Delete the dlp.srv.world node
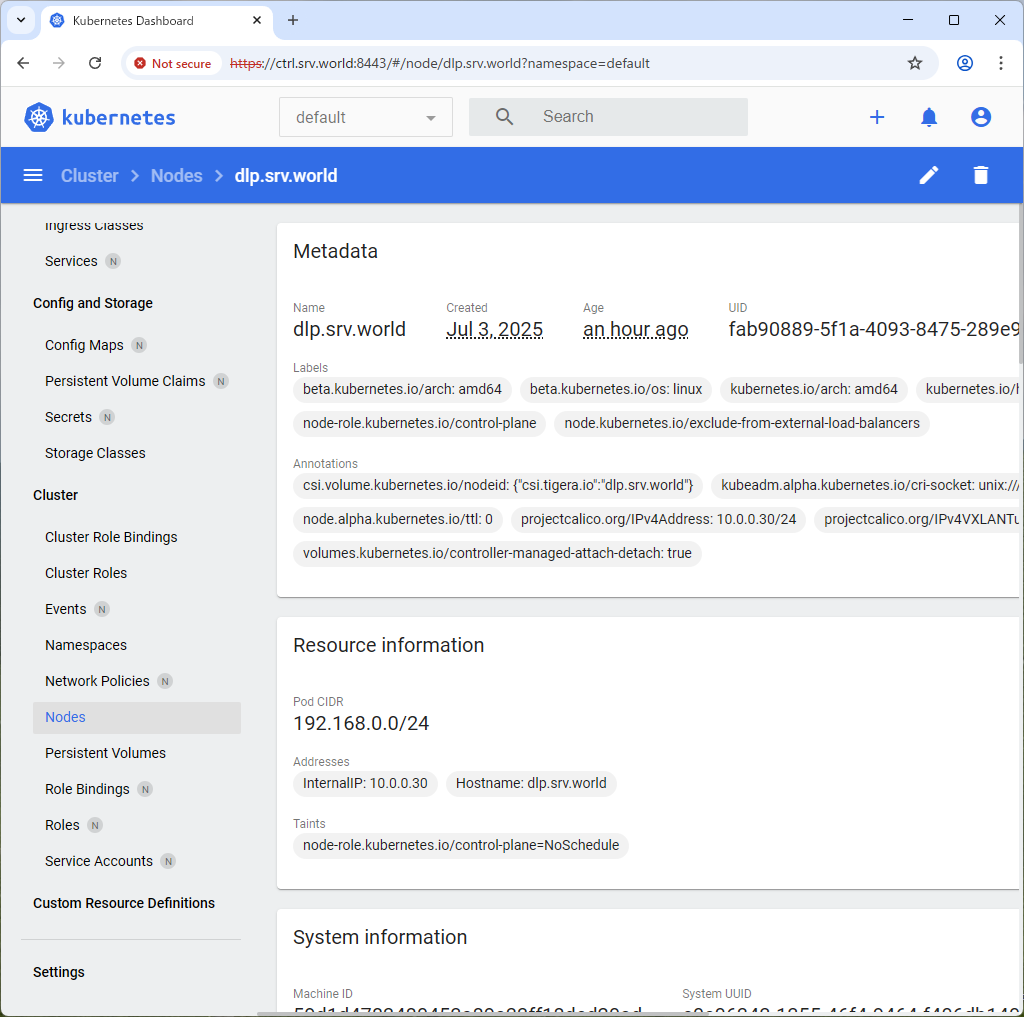 point(980,175)
